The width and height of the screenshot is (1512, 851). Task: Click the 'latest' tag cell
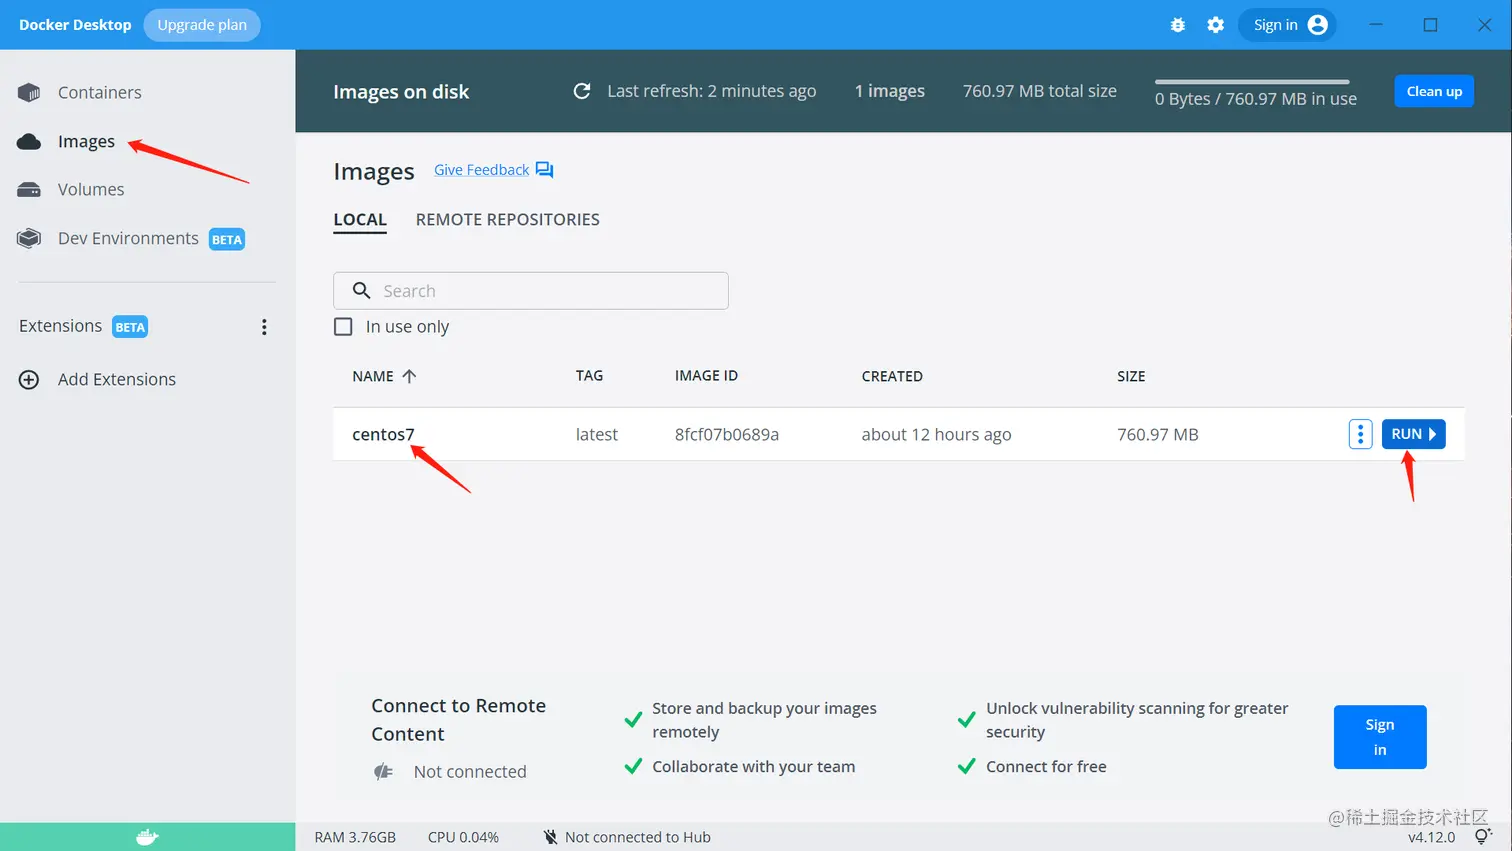tap(597, 434)
